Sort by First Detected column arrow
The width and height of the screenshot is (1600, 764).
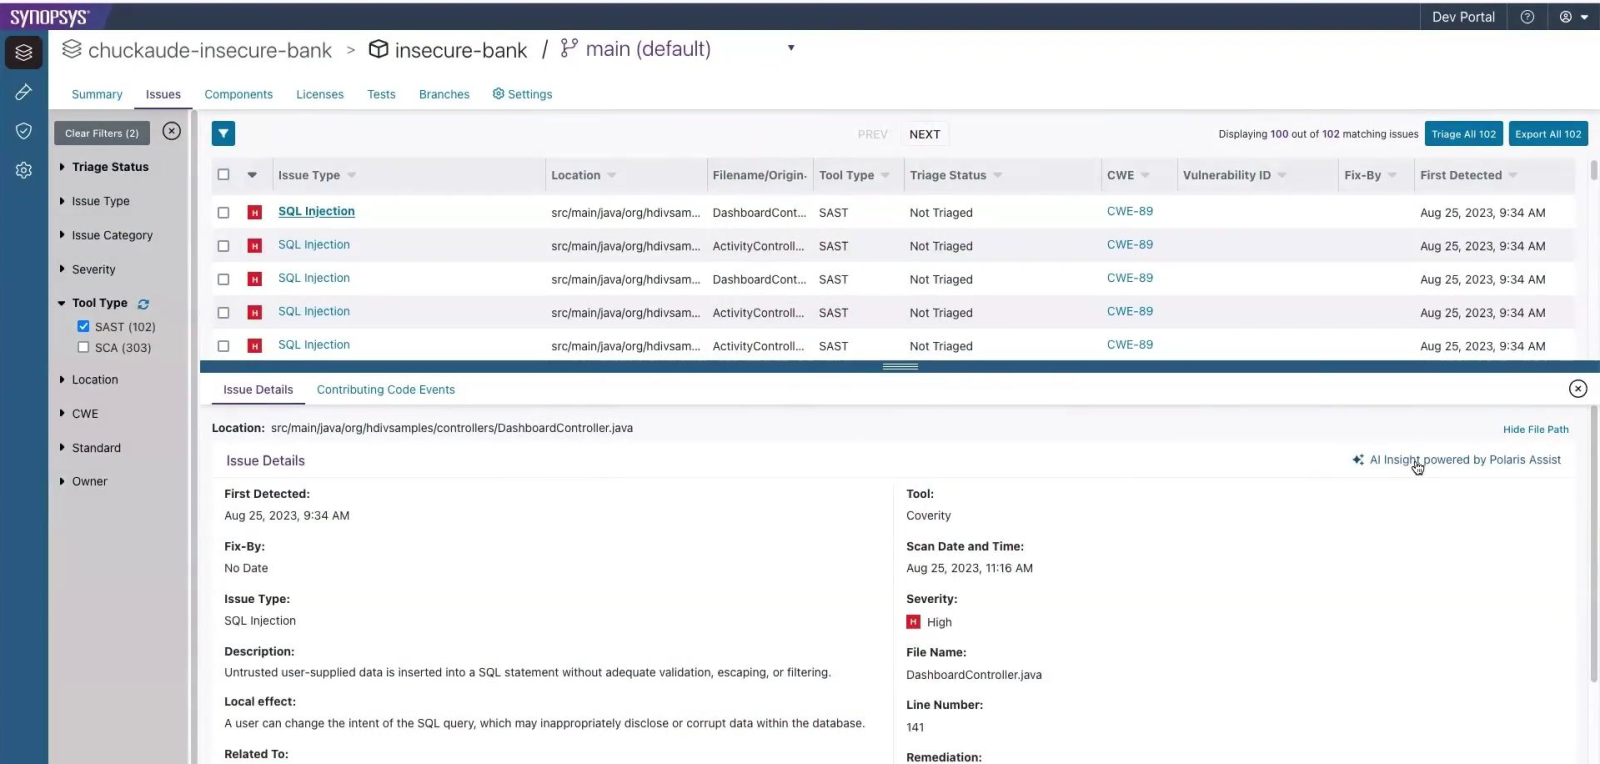click(1513, 175)
